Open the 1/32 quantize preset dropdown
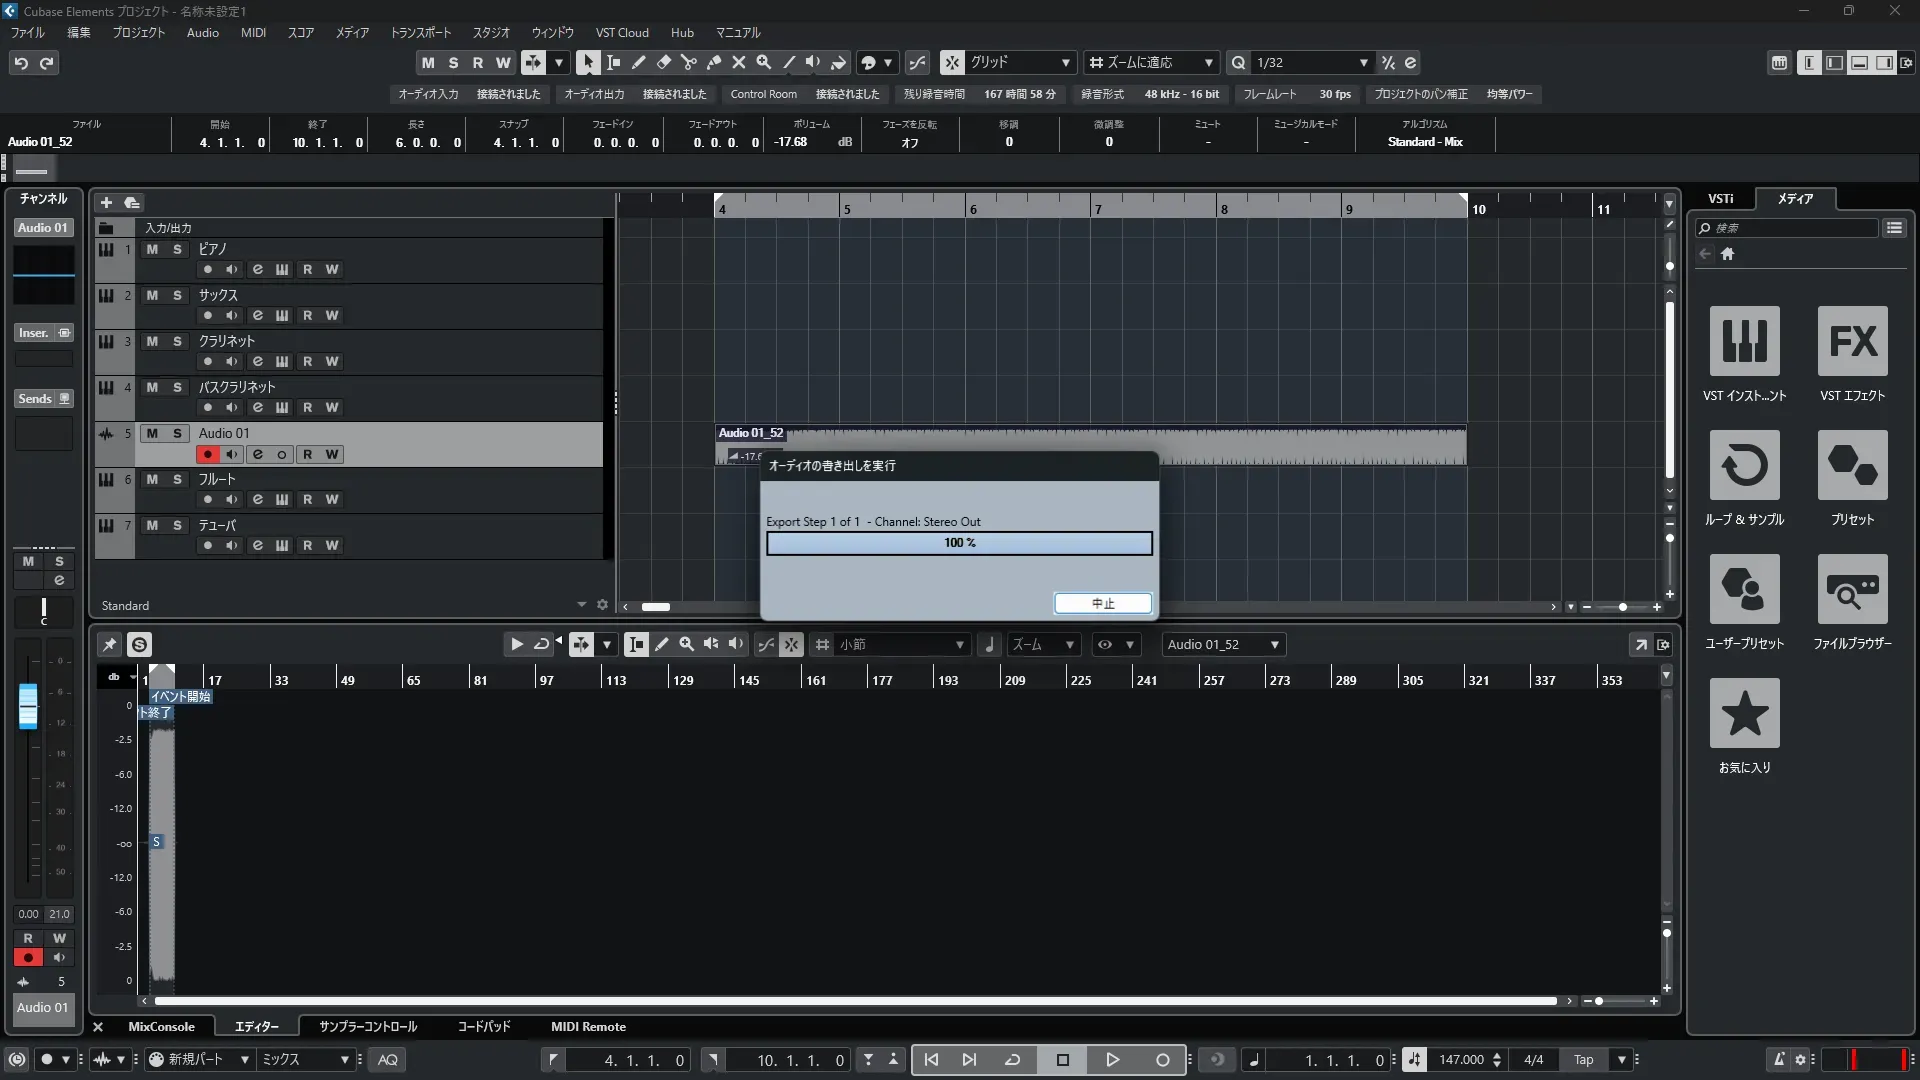 tap(1363, 62)
